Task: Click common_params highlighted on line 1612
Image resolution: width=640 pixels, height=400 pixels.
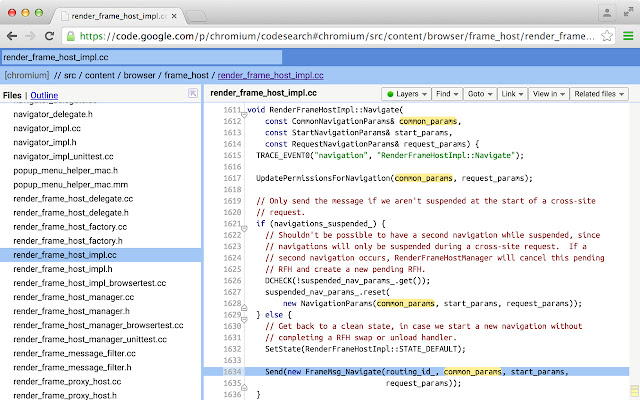Action: (x=428, y=121)
